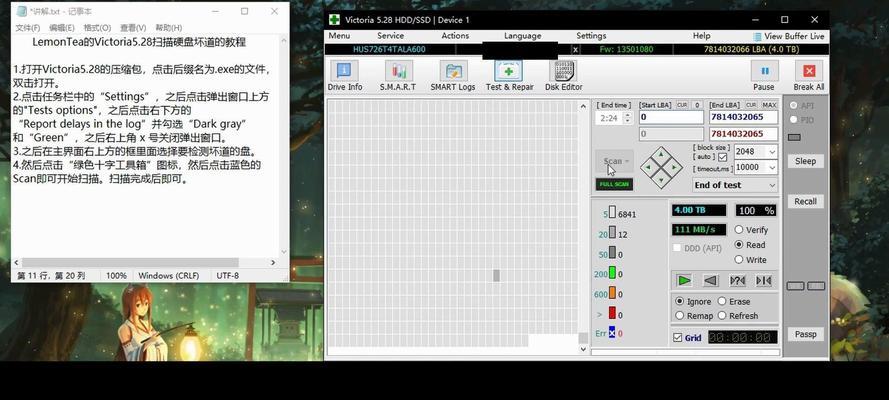Select the Ignore radio button
The width and height of the screenshot is (889, 400).
coord(680,301)
